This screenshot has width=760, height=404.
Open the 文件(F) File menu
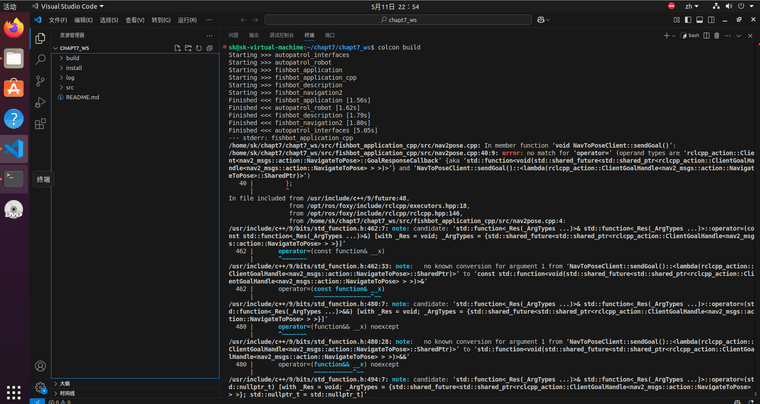point(57,20)
